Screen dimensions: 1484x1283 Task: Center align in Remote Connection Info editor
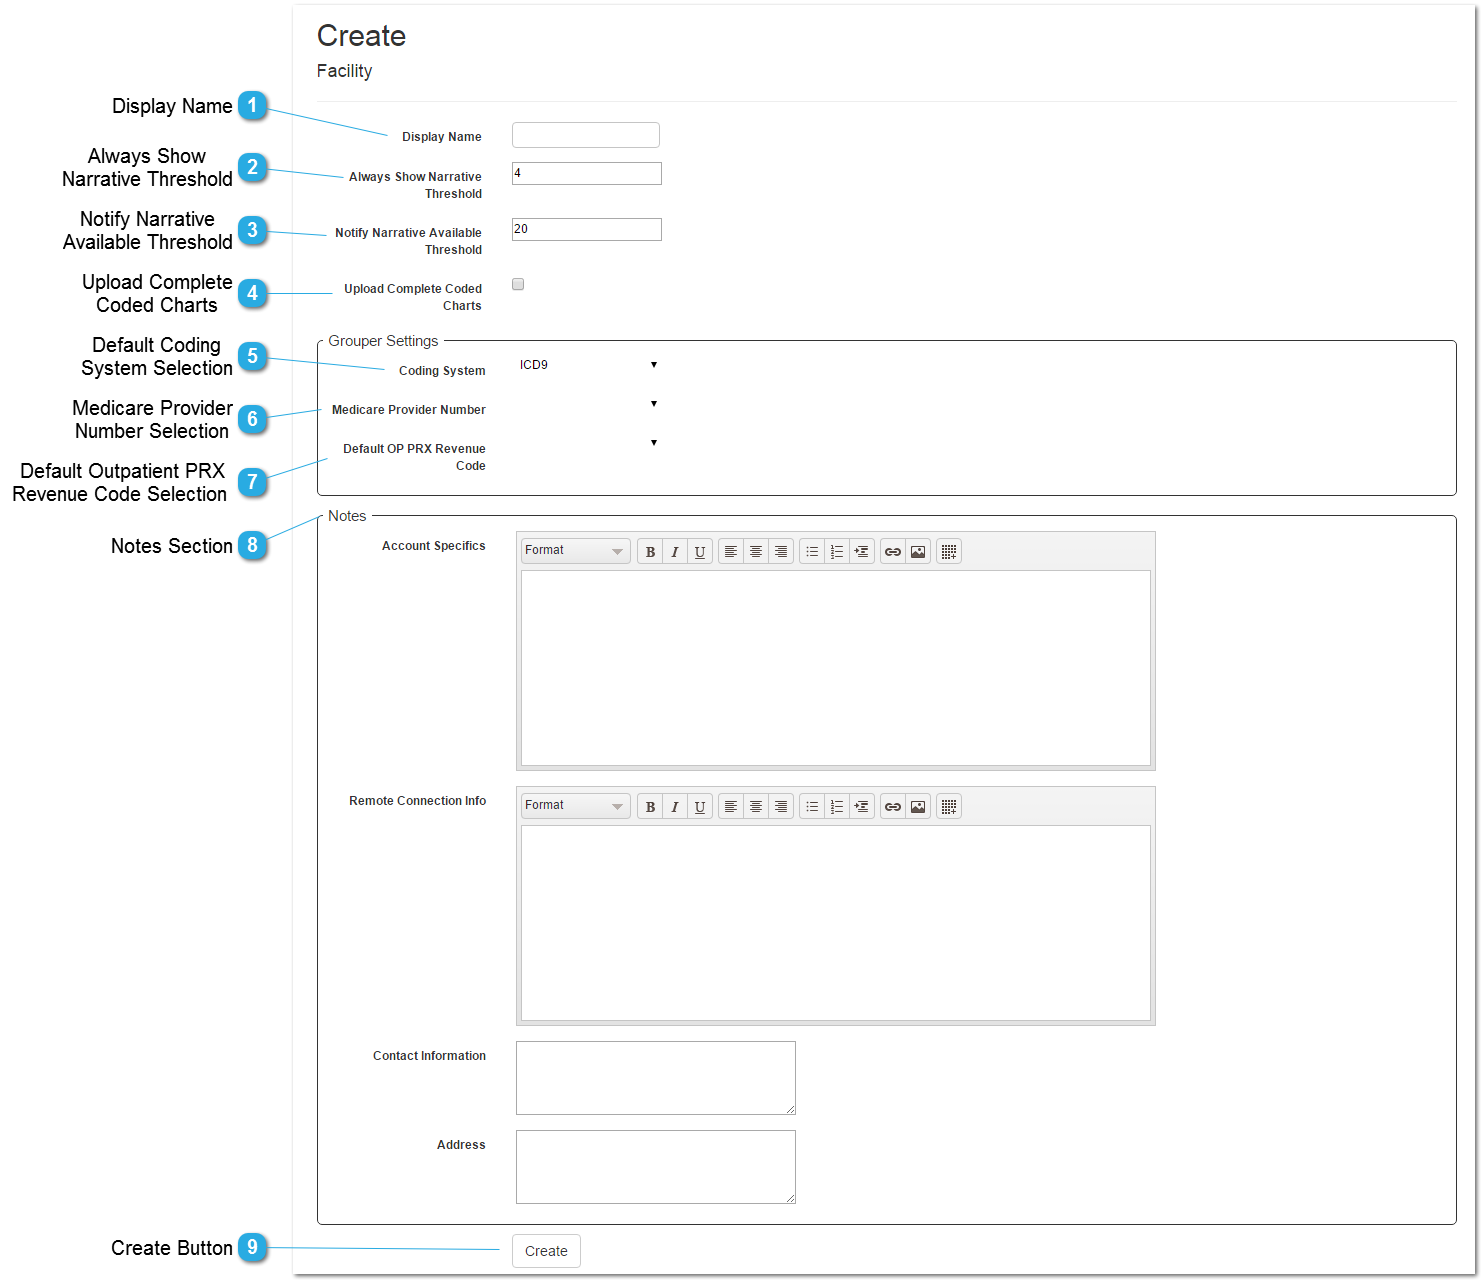[756, 807]
